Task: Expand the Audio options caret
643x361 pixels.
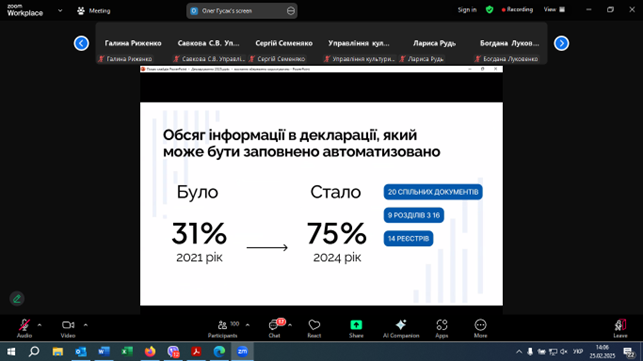Action: point(39,325)
